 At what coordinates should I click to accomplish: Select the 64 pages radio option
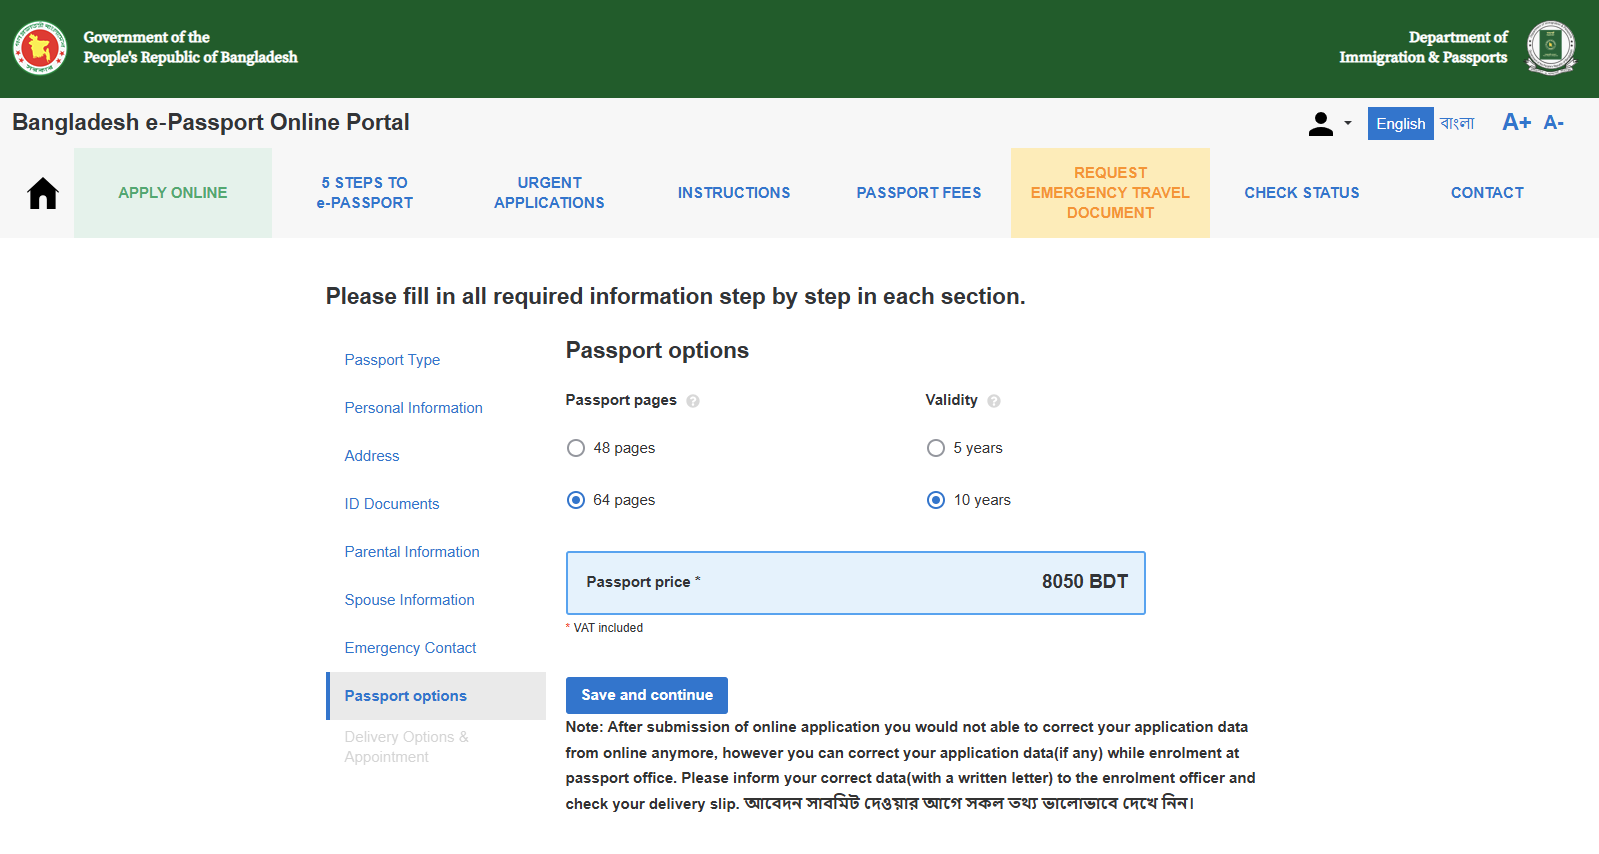click(576, 500)
